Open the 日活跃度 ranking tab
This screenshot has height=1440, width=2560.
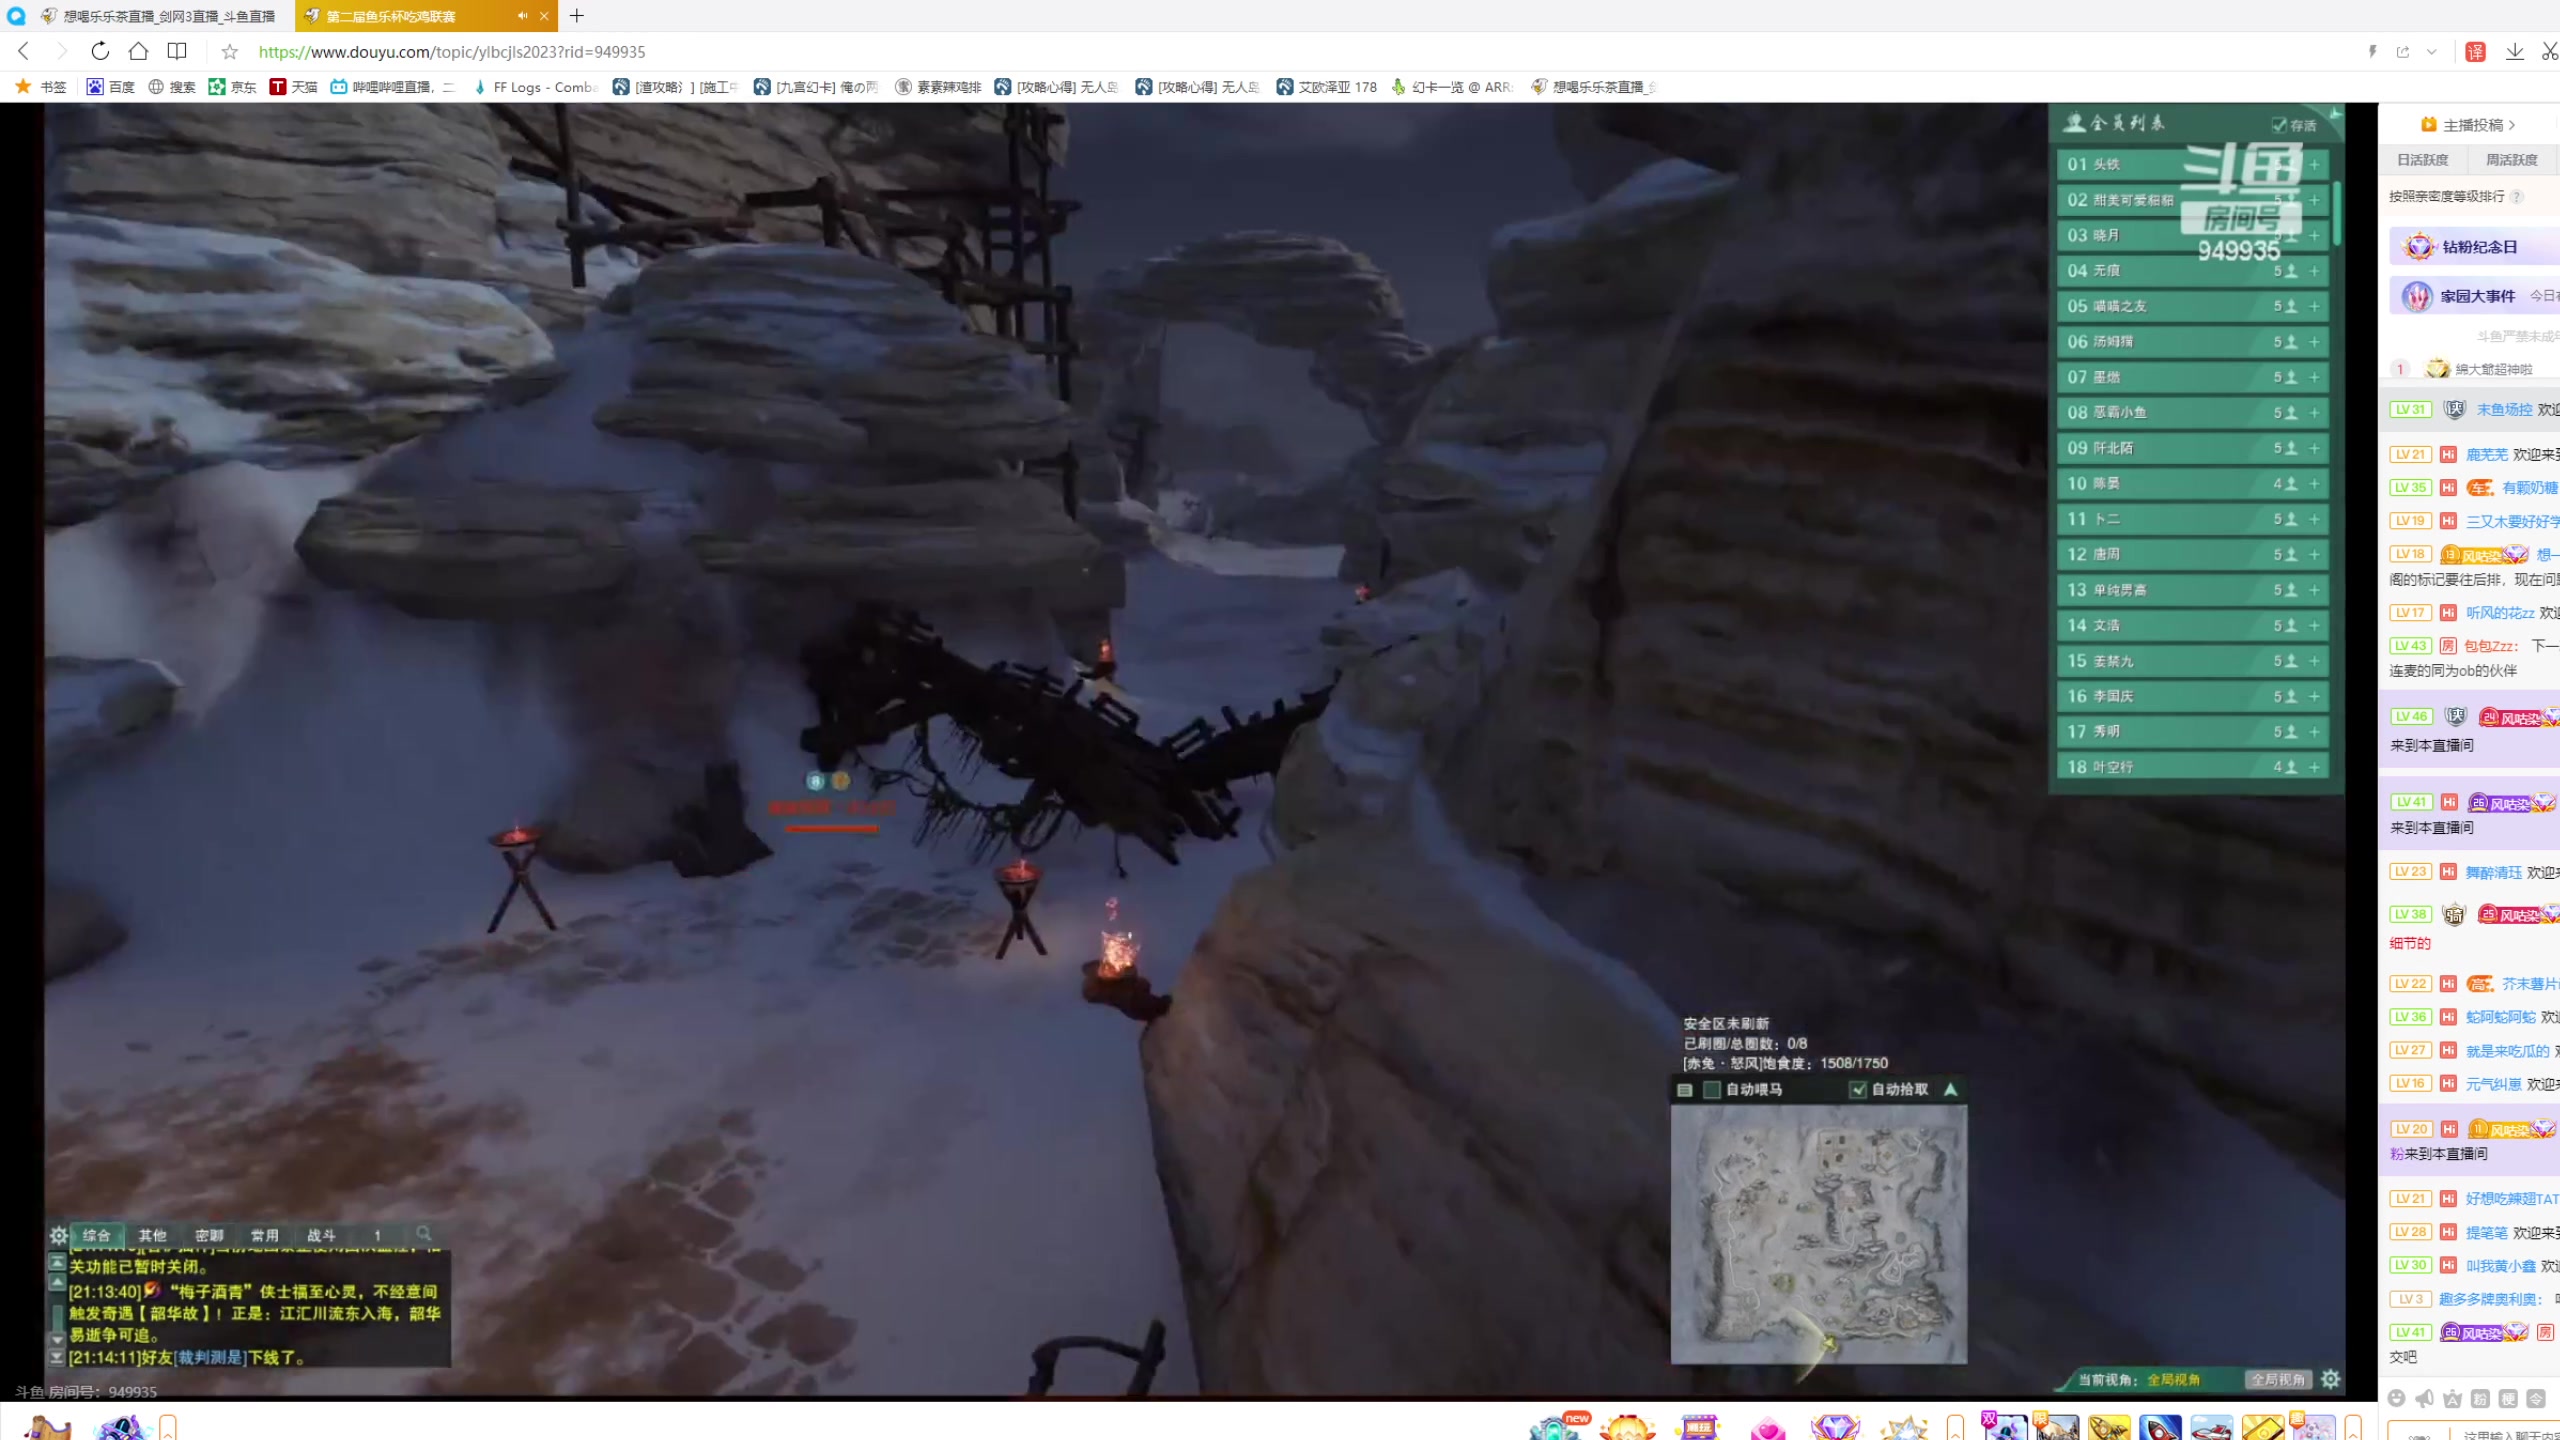(2423, 160)
